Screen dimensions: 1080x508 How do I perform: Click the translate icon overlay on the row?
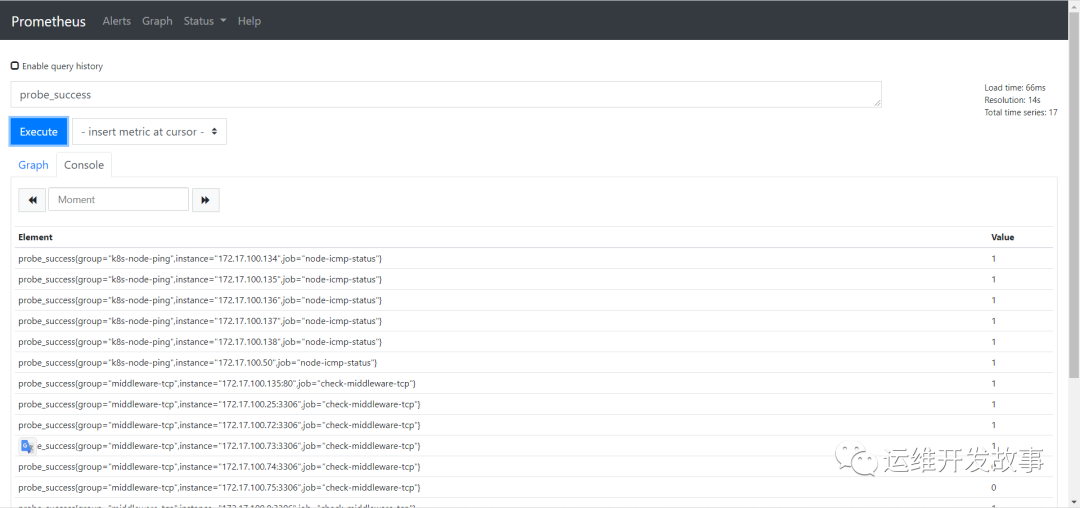coord(27,446)
